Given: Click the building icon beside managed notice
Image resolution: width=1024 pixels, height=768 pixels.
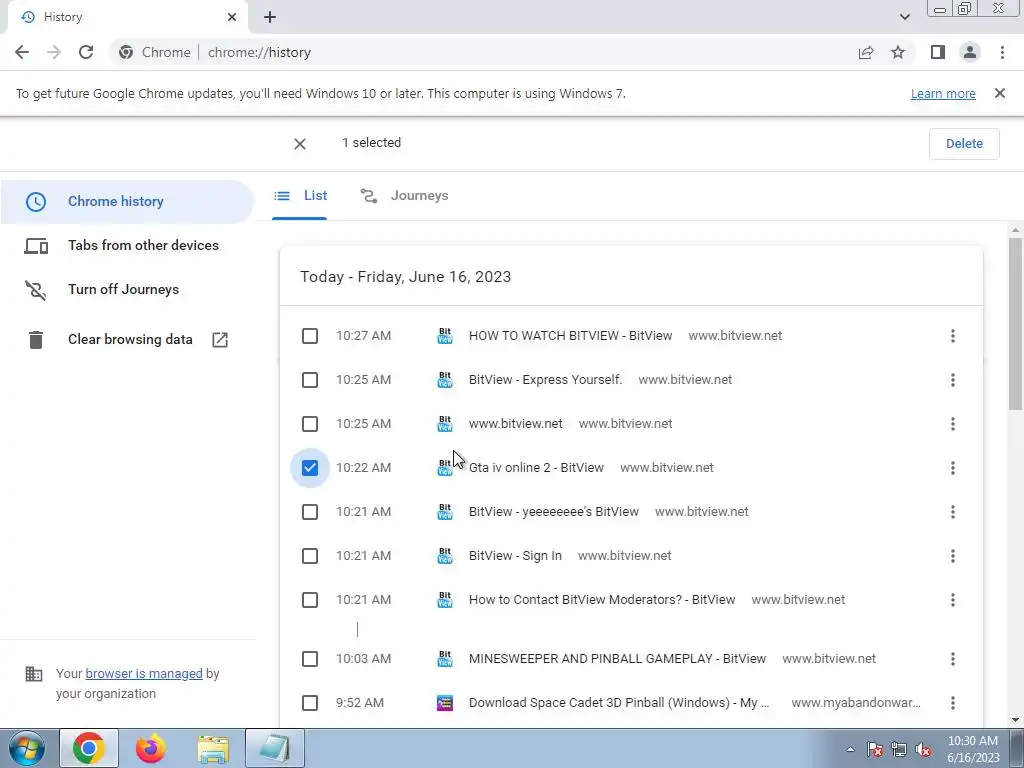Looking at the screenshot, I should pos(33,673).
